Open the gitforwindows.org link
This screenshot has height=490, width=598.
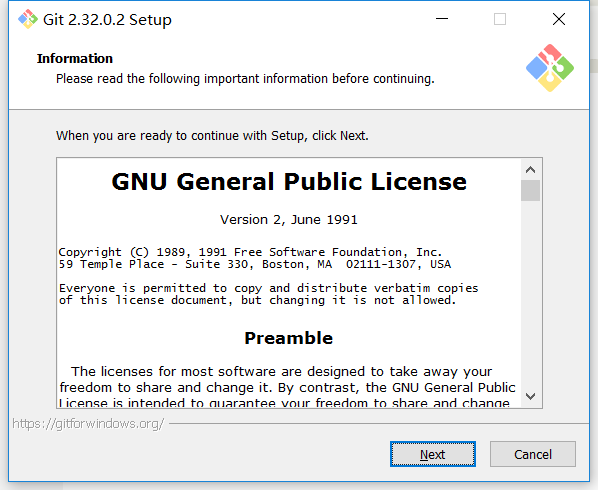88,424
